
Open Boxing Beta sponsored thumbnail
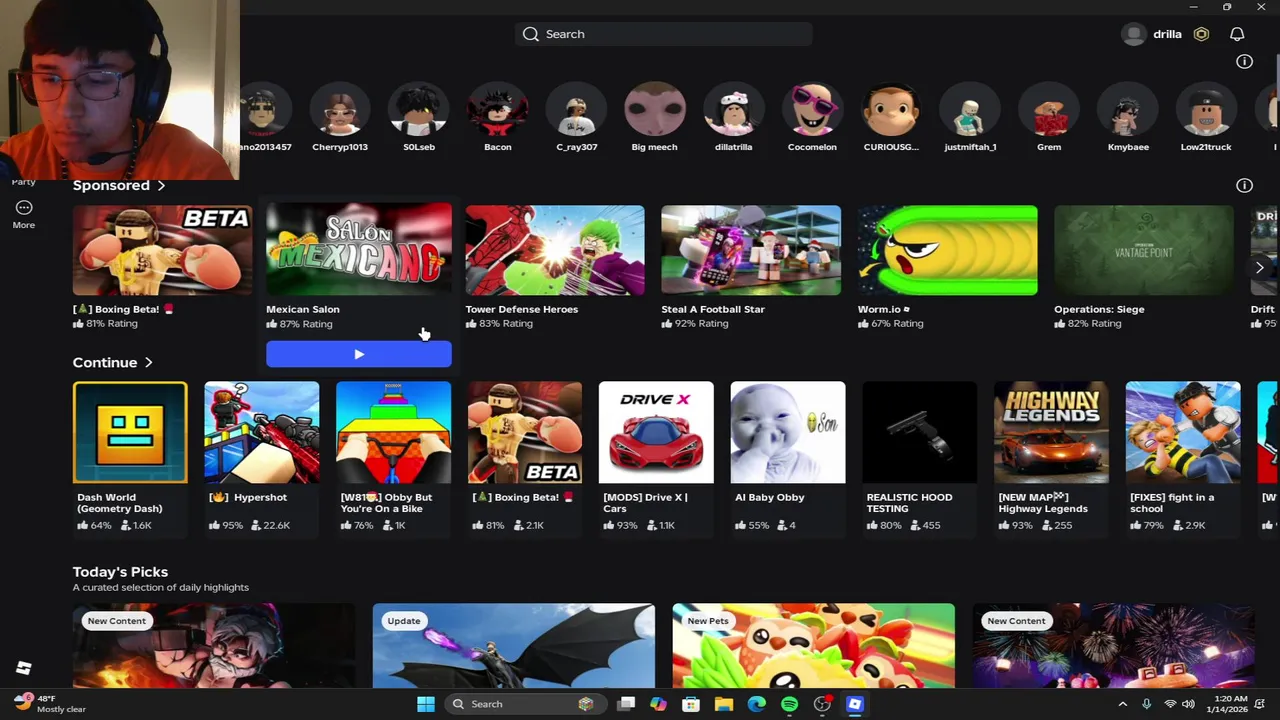tap(162, 250)
